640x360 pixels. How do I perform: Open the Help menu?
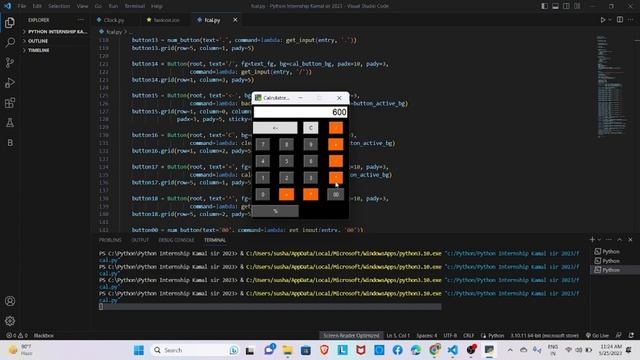point(157,6)
